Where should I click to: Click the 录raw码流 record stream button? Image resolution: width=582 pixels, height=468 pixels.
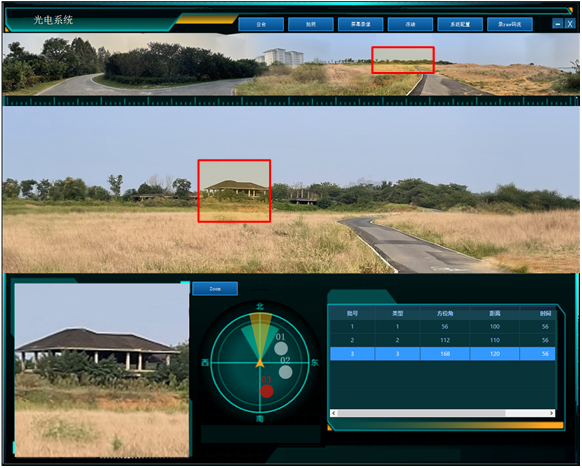click(x=510, y=24)
